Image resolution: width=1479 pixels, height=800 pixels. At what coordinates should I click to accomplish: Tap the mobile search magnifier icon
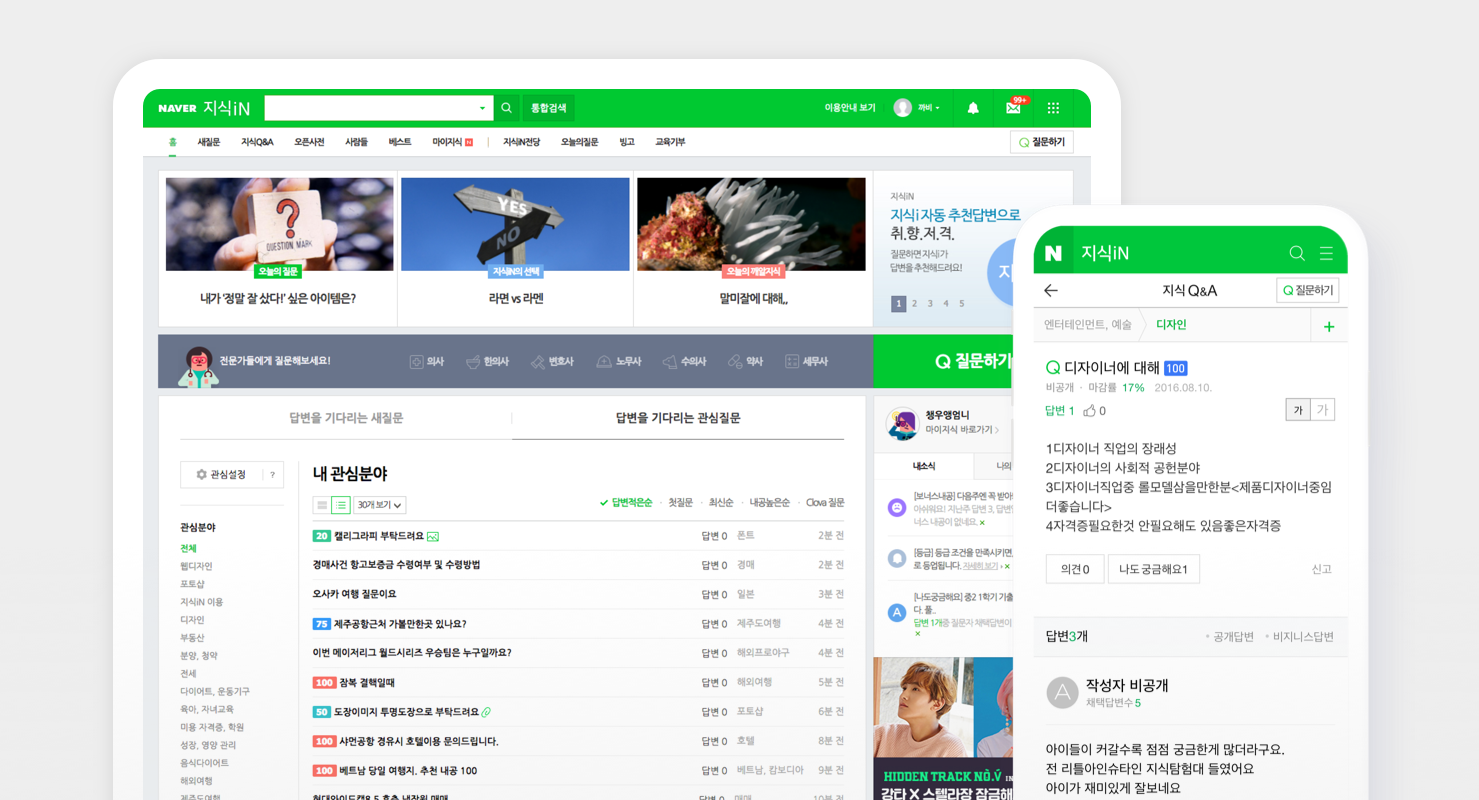coord(1296,254)
